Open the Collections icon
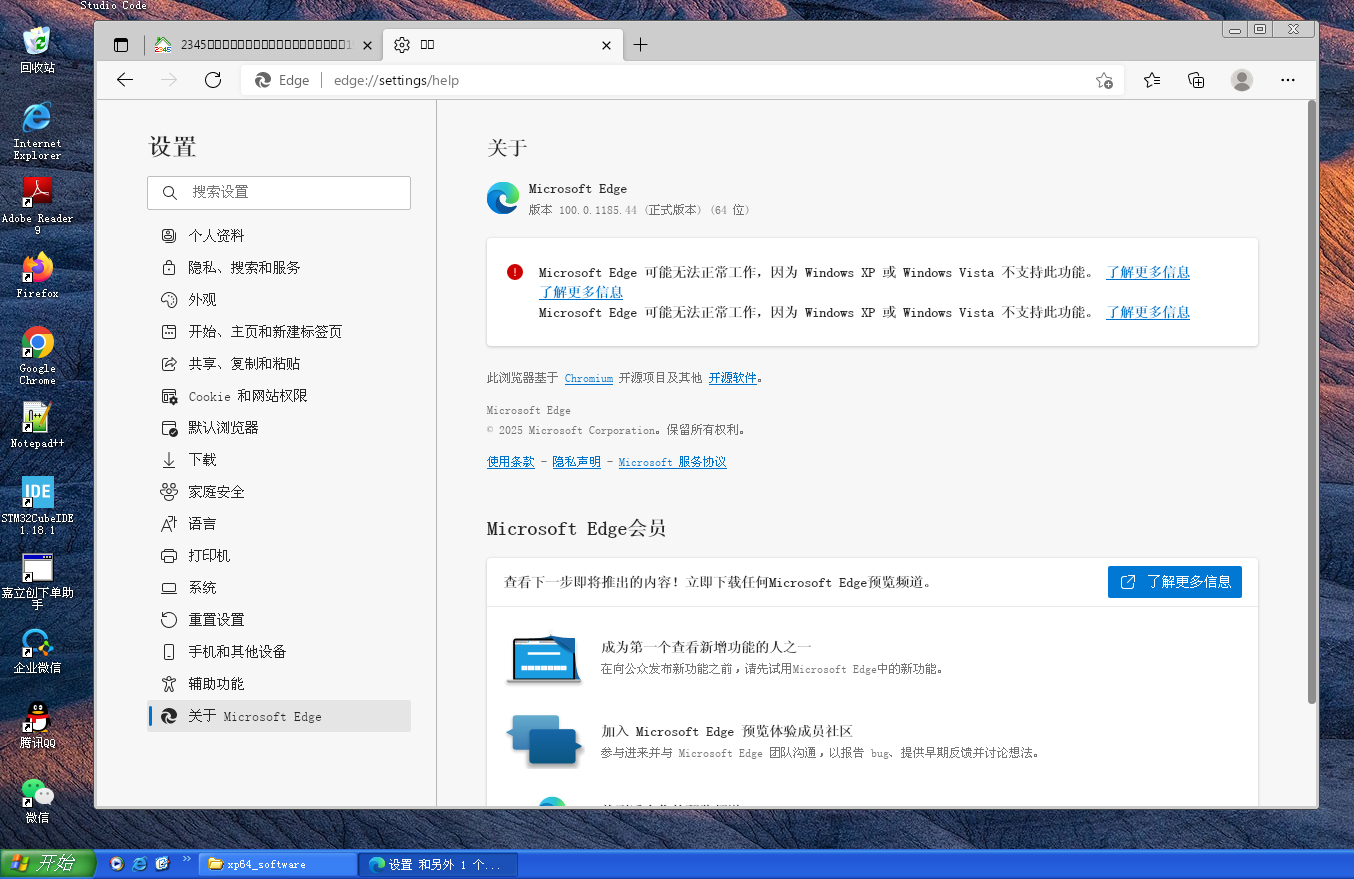Image resolution: width=1354 pixels, height=879 pixels. pos(1196,80)
